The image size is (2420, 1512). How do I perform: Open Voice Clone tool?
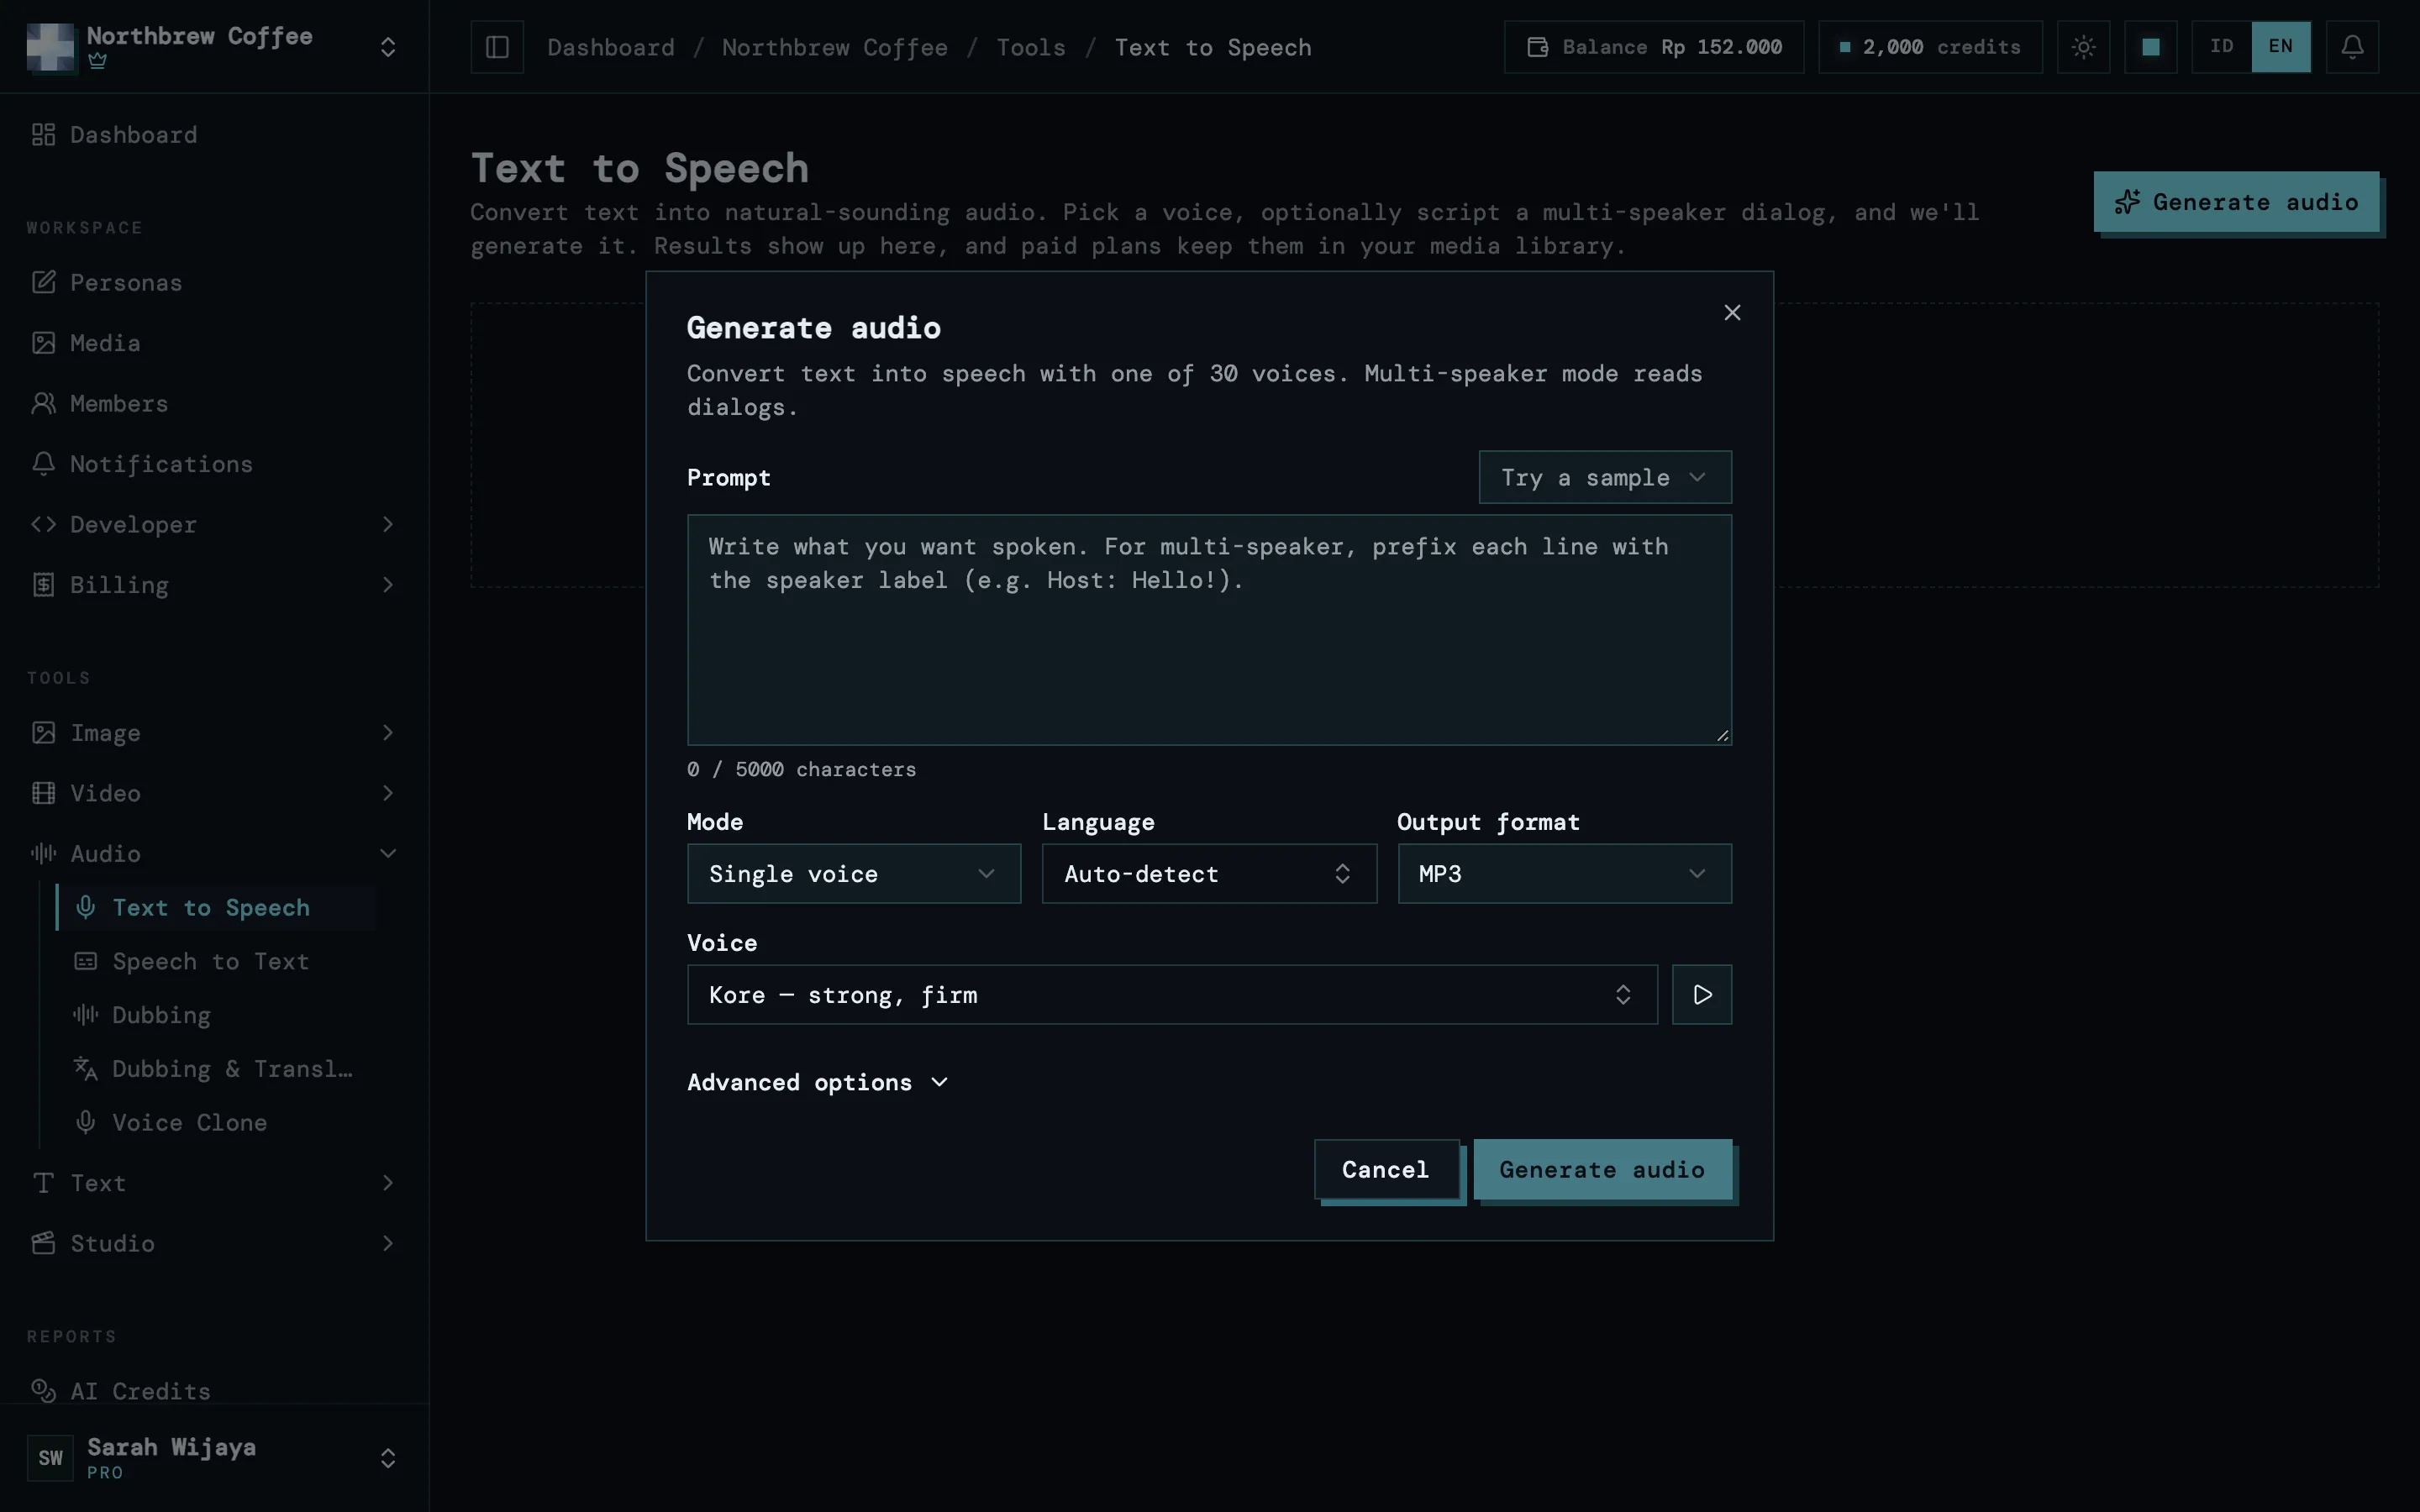[216, 1122]
